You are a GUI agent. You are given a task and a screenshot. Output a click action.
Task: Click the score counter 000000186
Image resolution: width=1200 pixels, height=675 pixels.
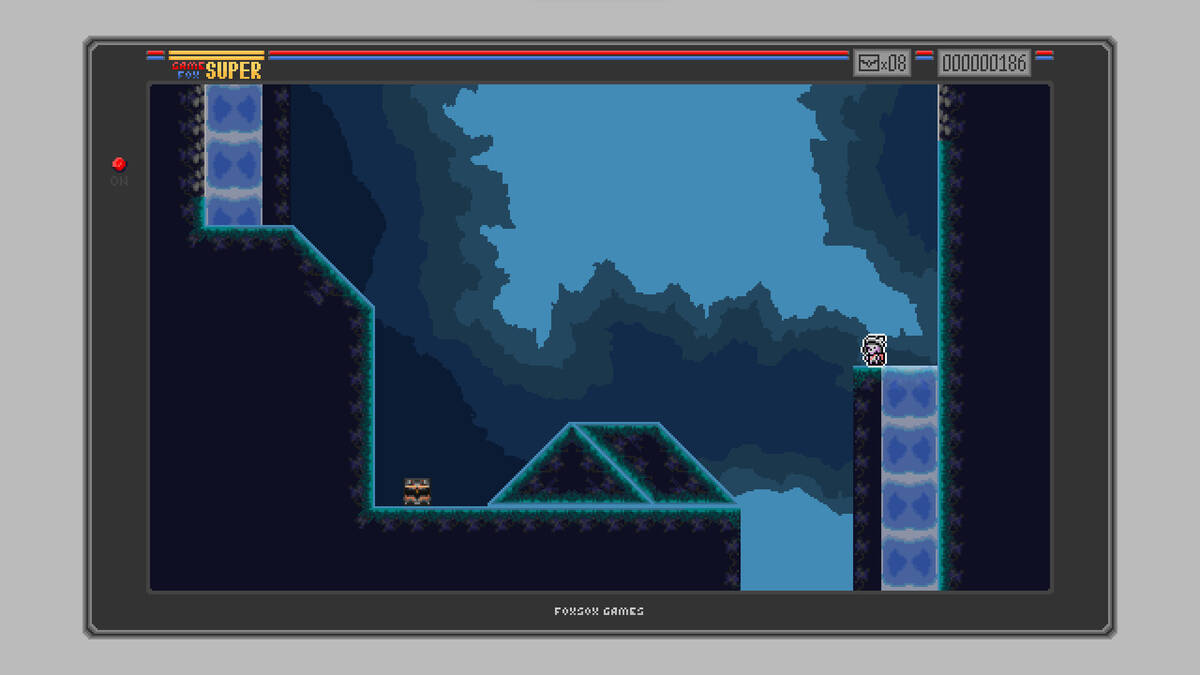985,63
